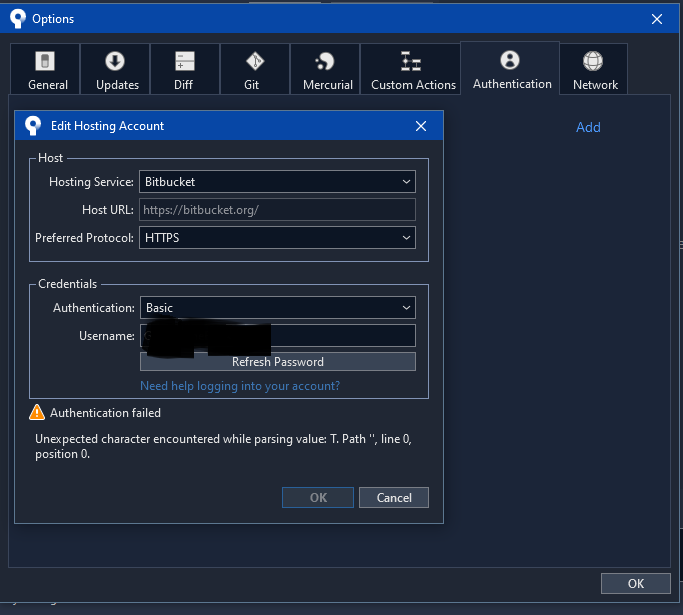Image resolution: width=683 pixels, height=615 pixels.
Task: Click the Host URL field
Action: (277, 210)
